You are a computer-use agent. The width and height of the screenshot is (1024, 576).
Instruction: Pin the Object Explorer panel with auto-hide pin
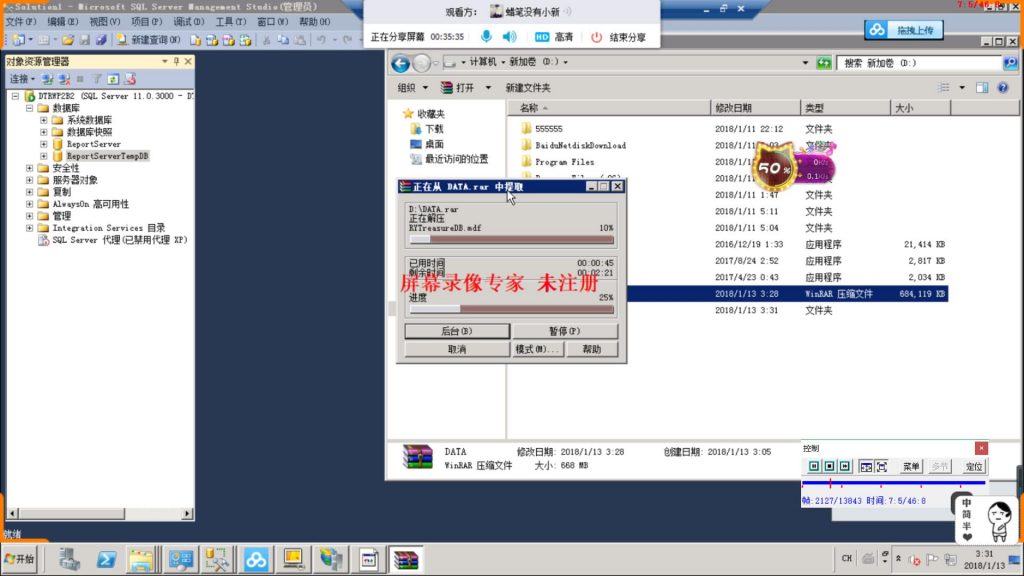pyautogui.click(x=176, y=61)
